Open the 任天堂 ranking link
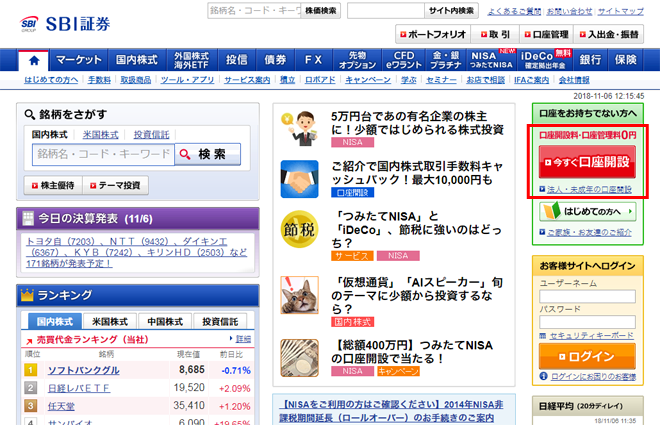Screen dimensions: 660x425 point(61,406)
